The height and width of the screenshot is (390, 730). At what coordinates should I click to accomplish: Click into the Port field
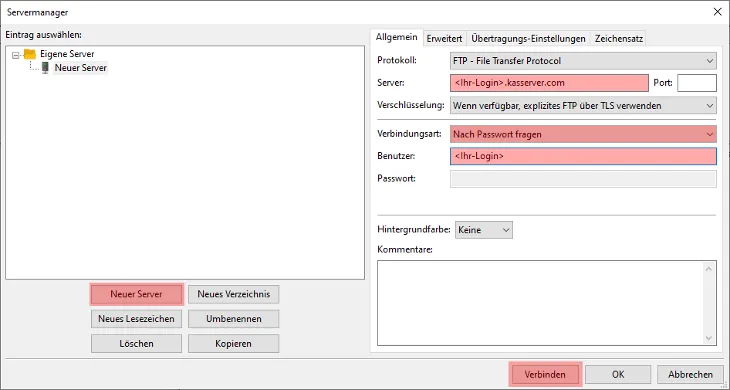click(696, 83)
